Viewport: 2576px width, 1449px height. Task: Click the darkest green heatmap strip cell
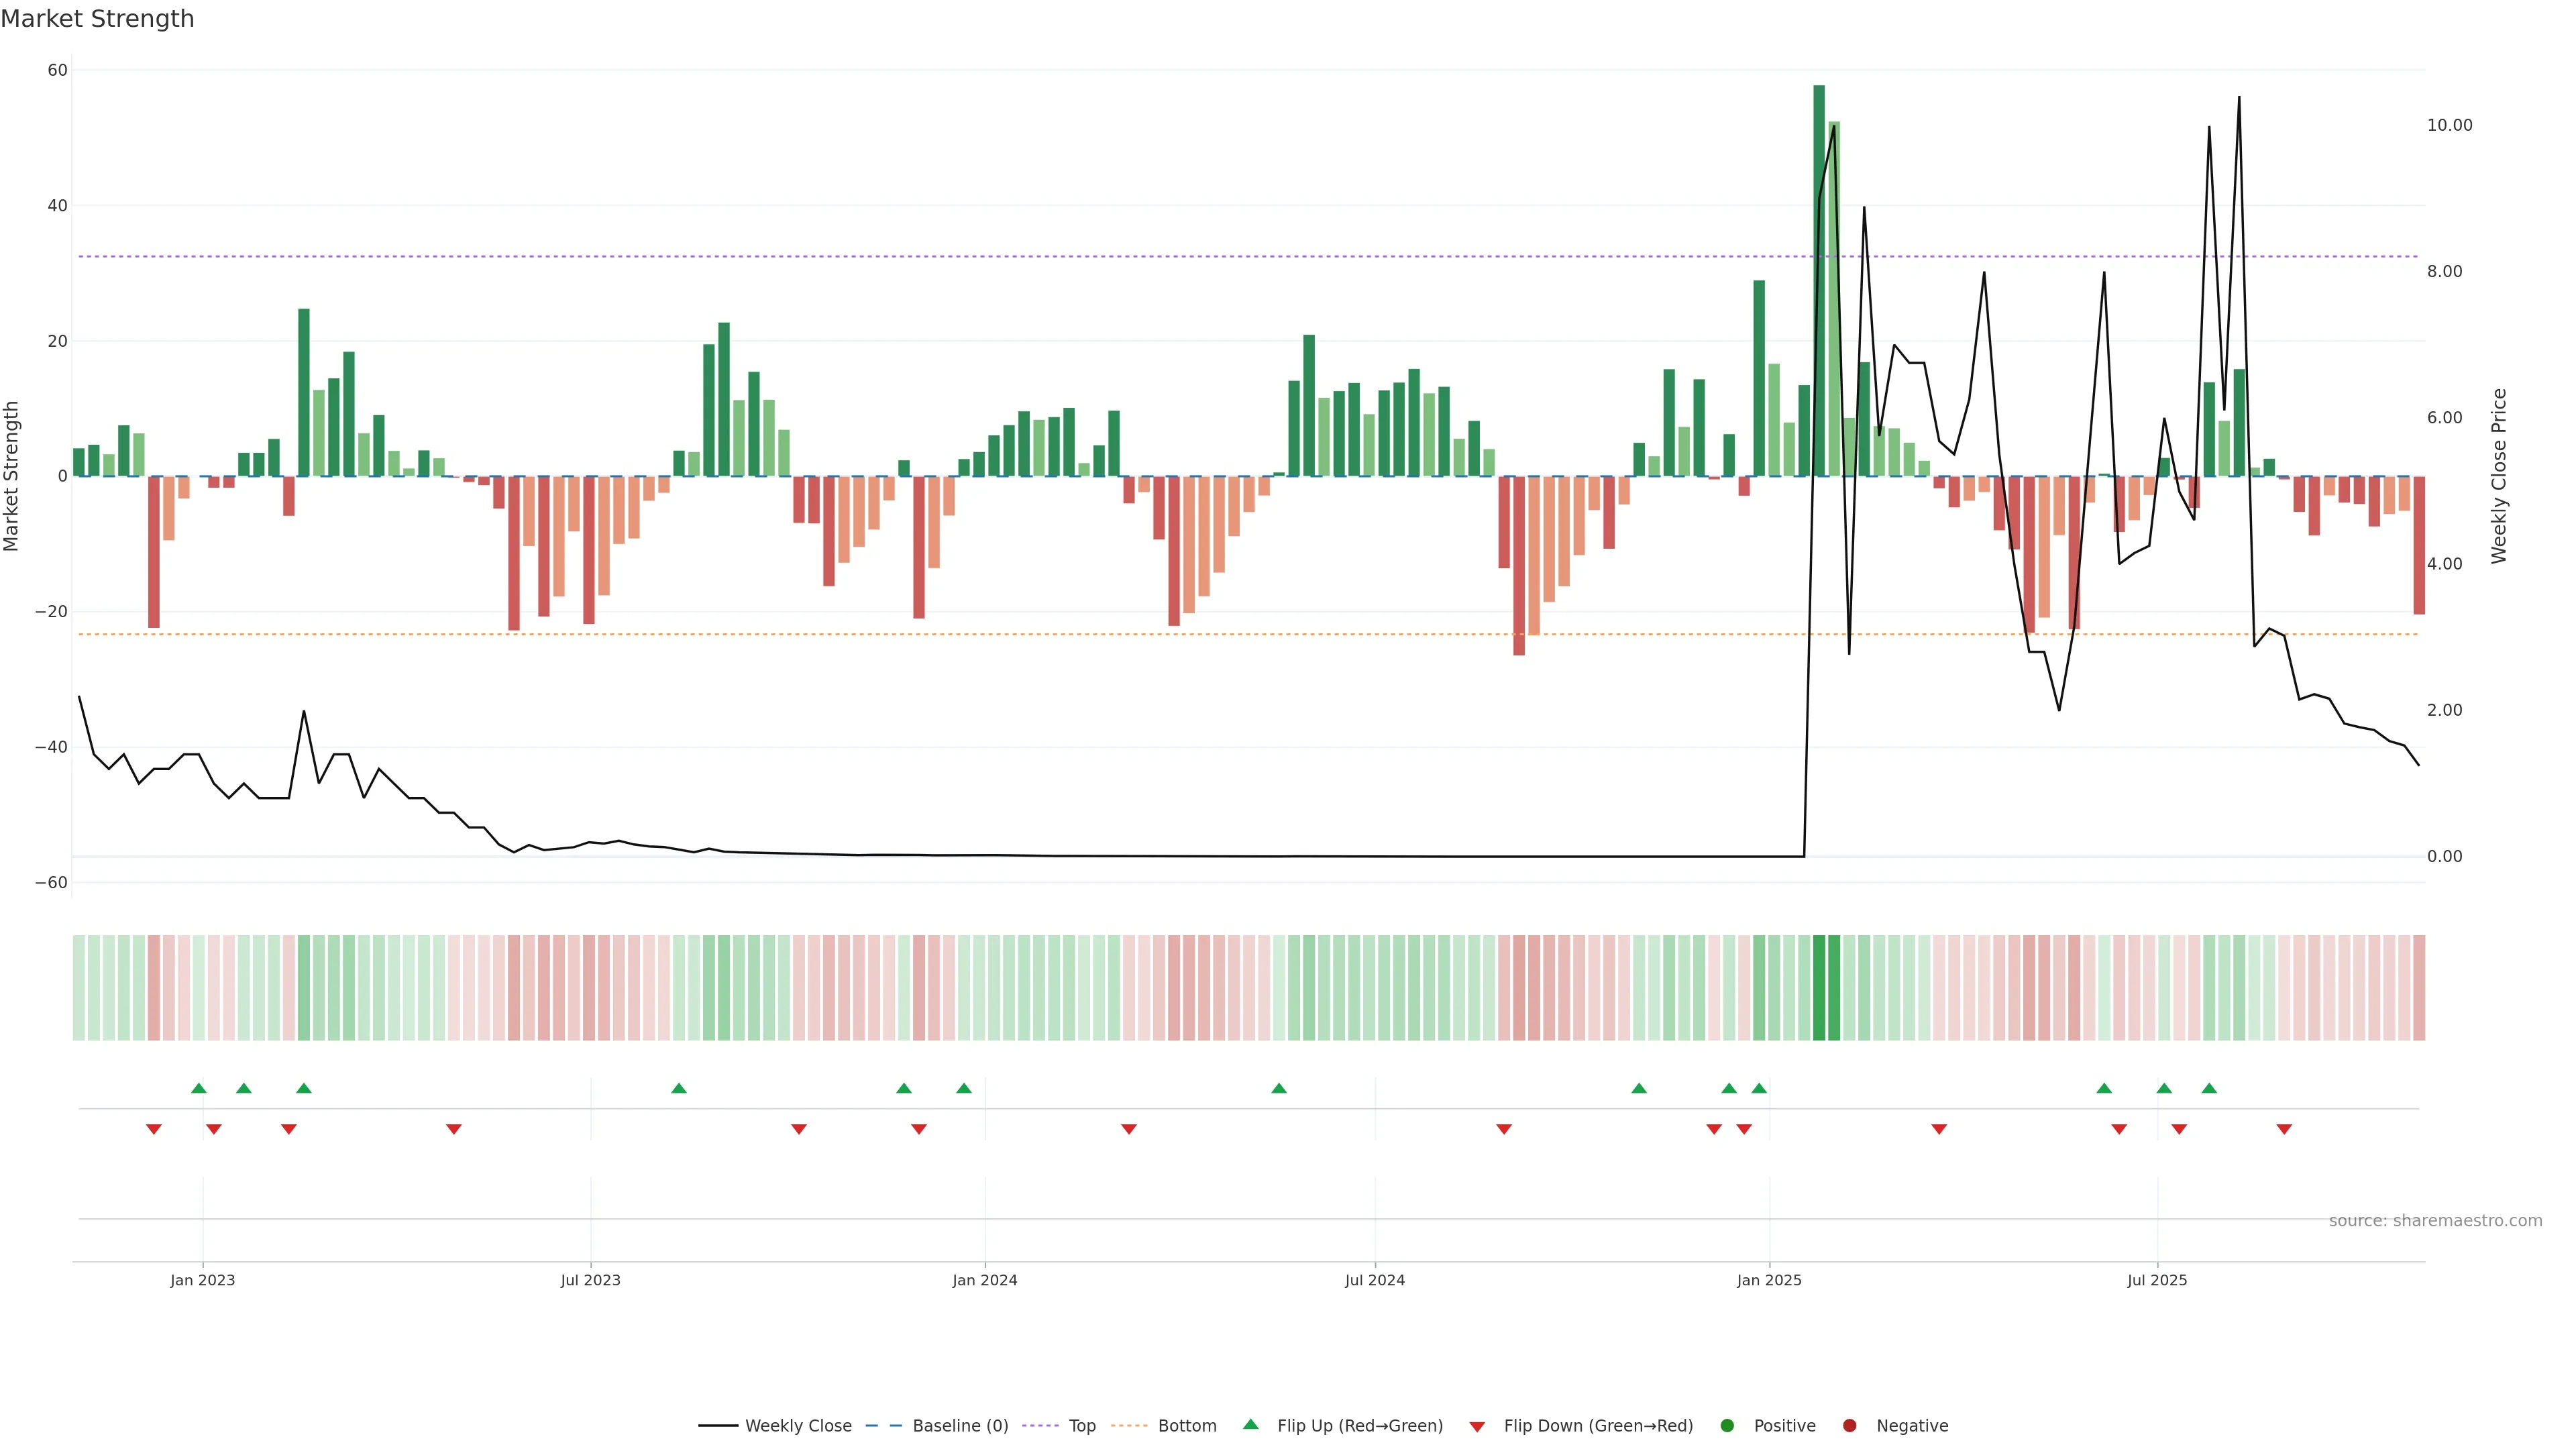point(1819,987)
